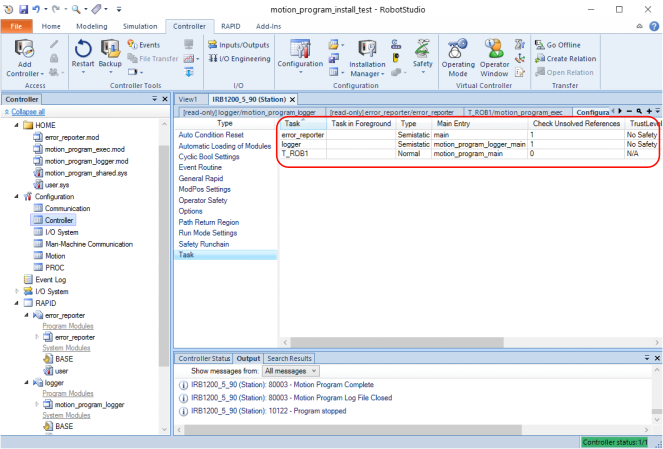The image size is (663, 449).
Task: Collapse the HOME folder node
Action: point(17,125)
